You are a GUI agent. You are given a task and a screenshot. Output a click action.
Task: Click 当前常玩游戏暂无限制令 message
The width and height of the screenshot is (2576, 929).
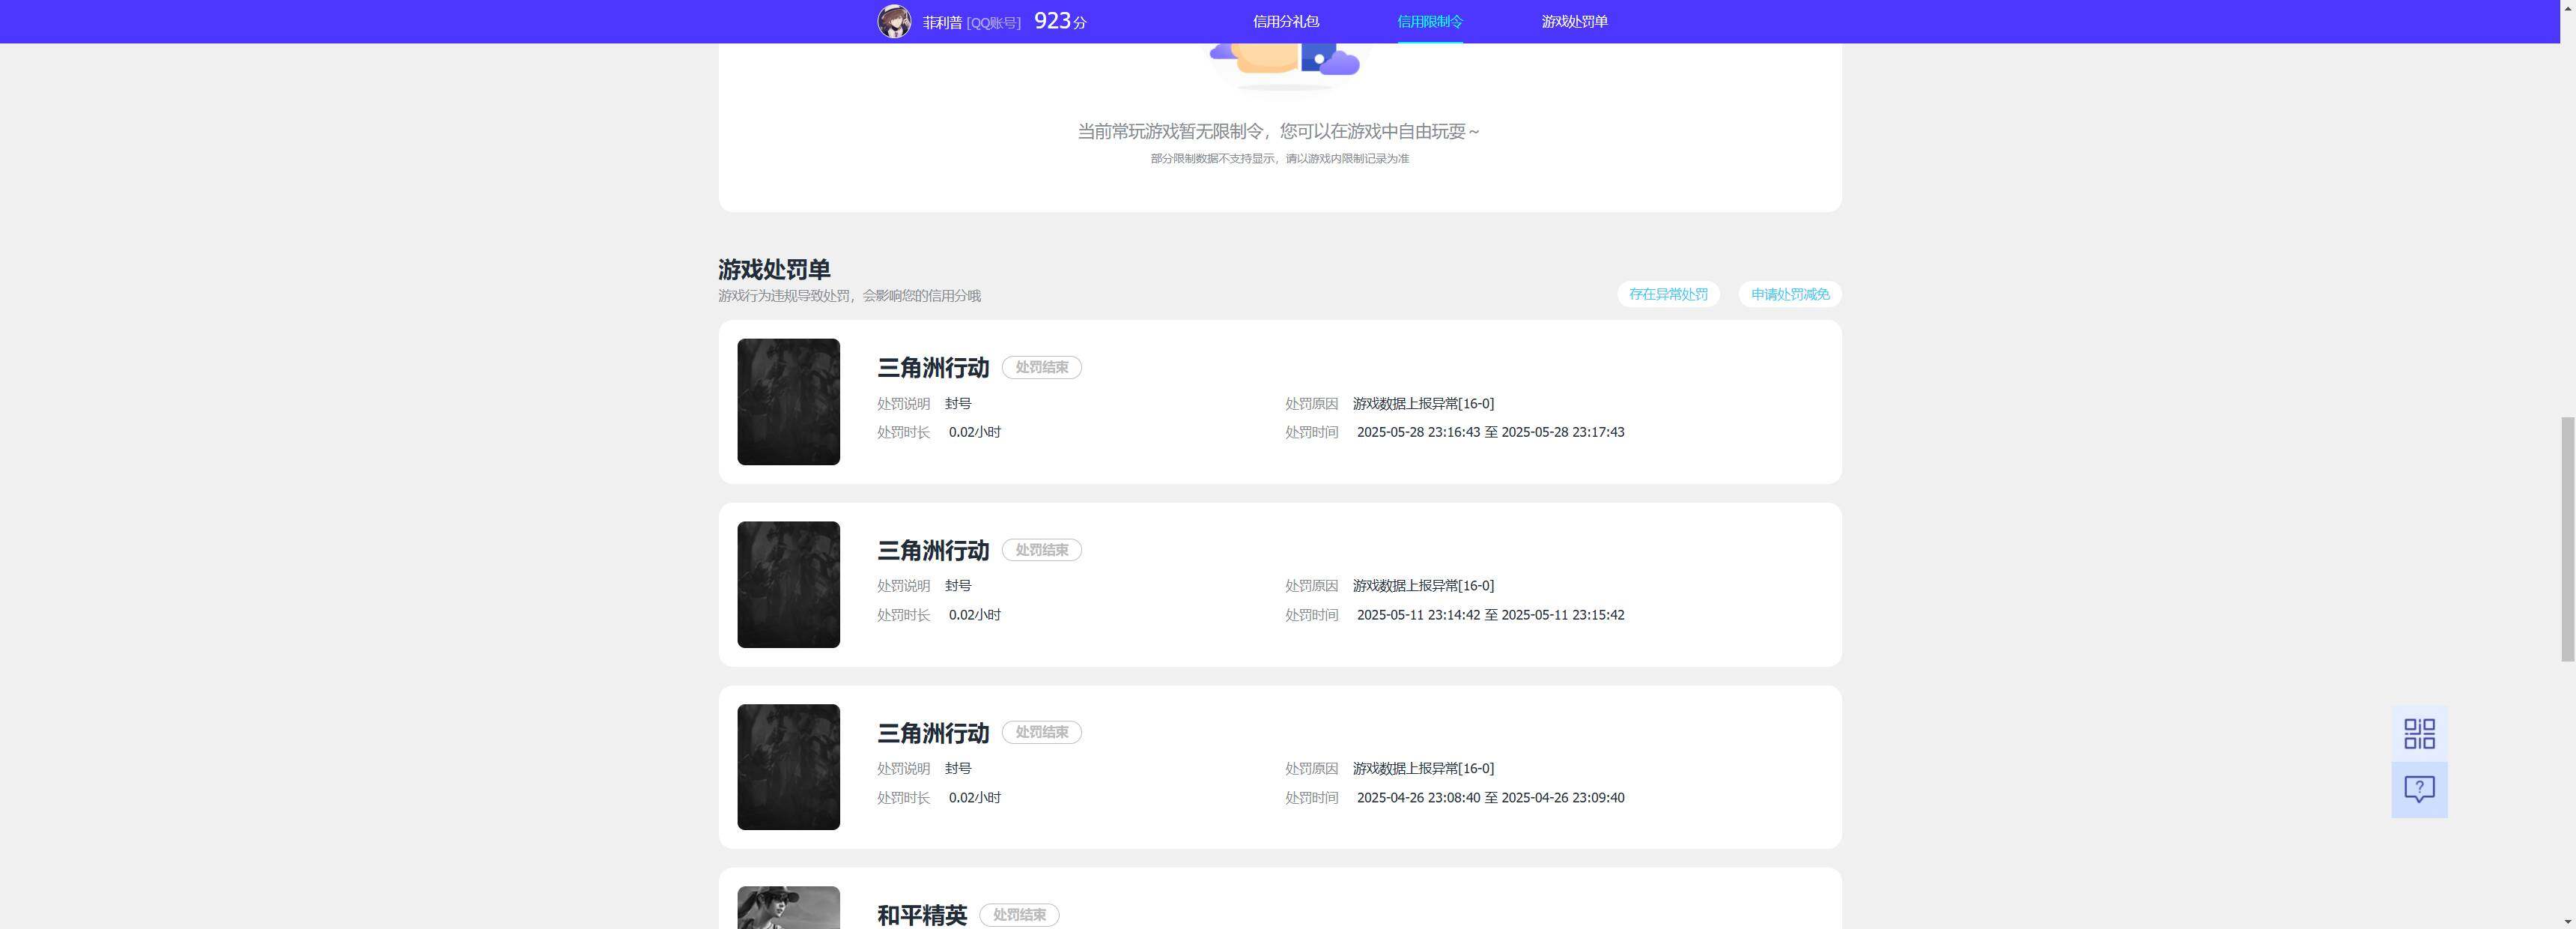coord(1279,131)
